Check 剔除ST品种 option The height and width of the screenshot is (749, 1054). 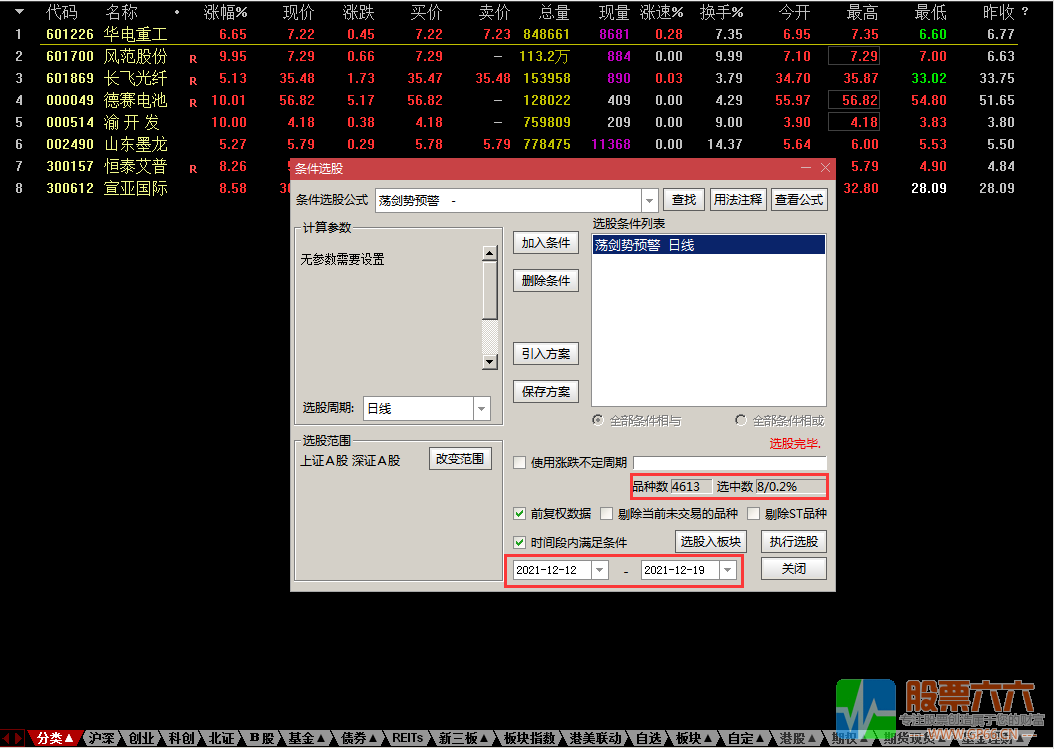754,514
